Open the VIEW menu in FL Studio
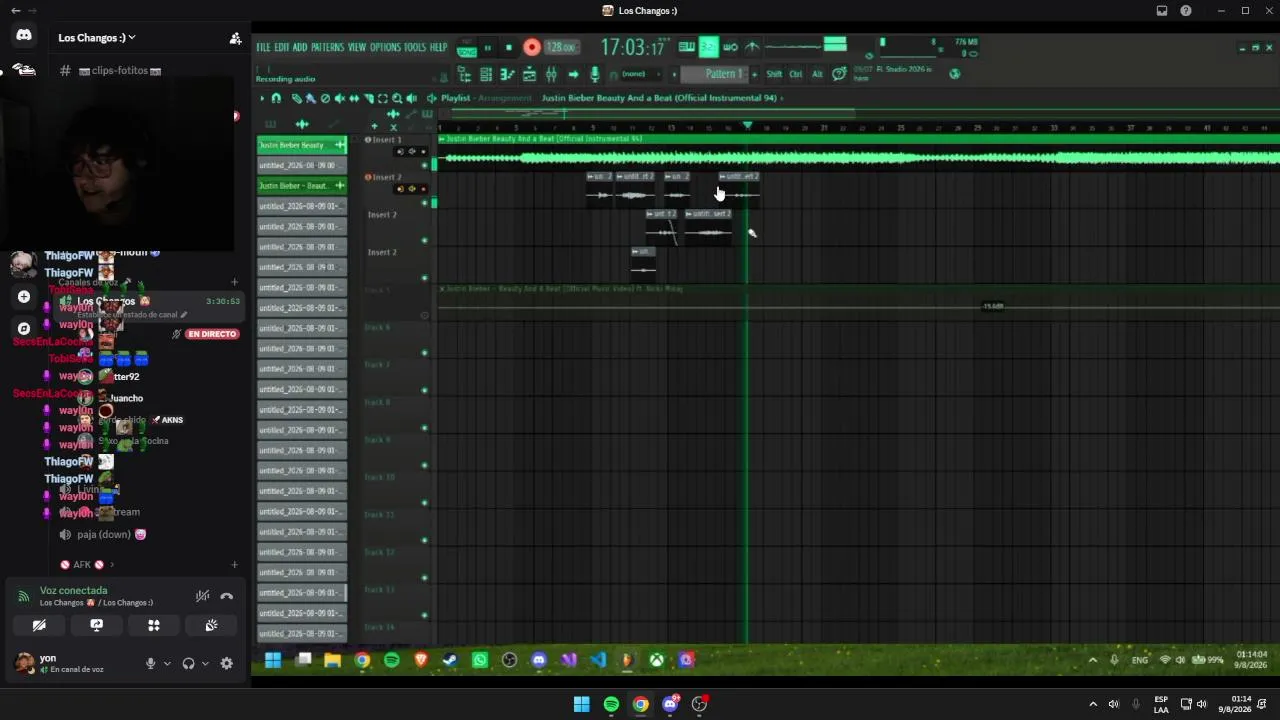This screenshot has height=720, width=1280. 357,47
